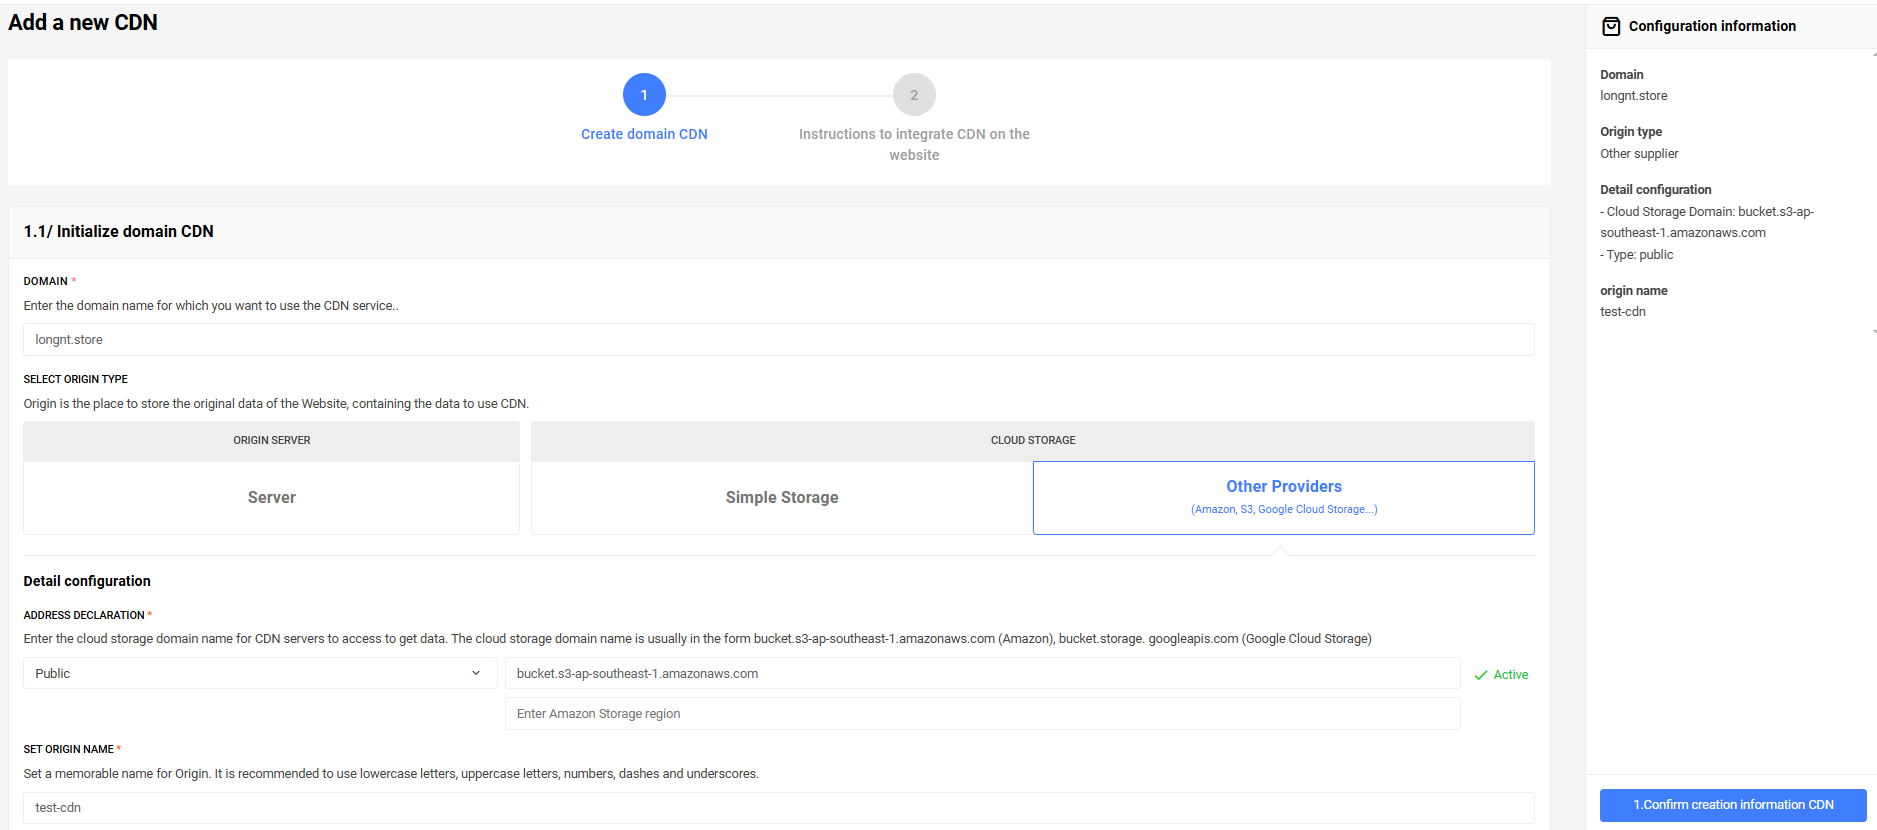Click the CLOUD STORAGE group header

click(1033, 441)
